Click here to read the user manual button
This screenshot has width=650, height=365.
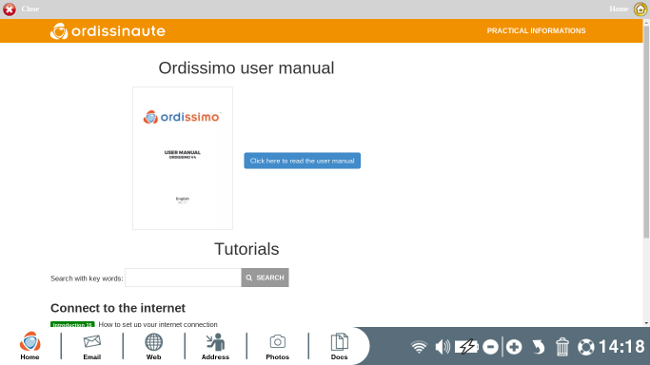click(x=302, y=161)
